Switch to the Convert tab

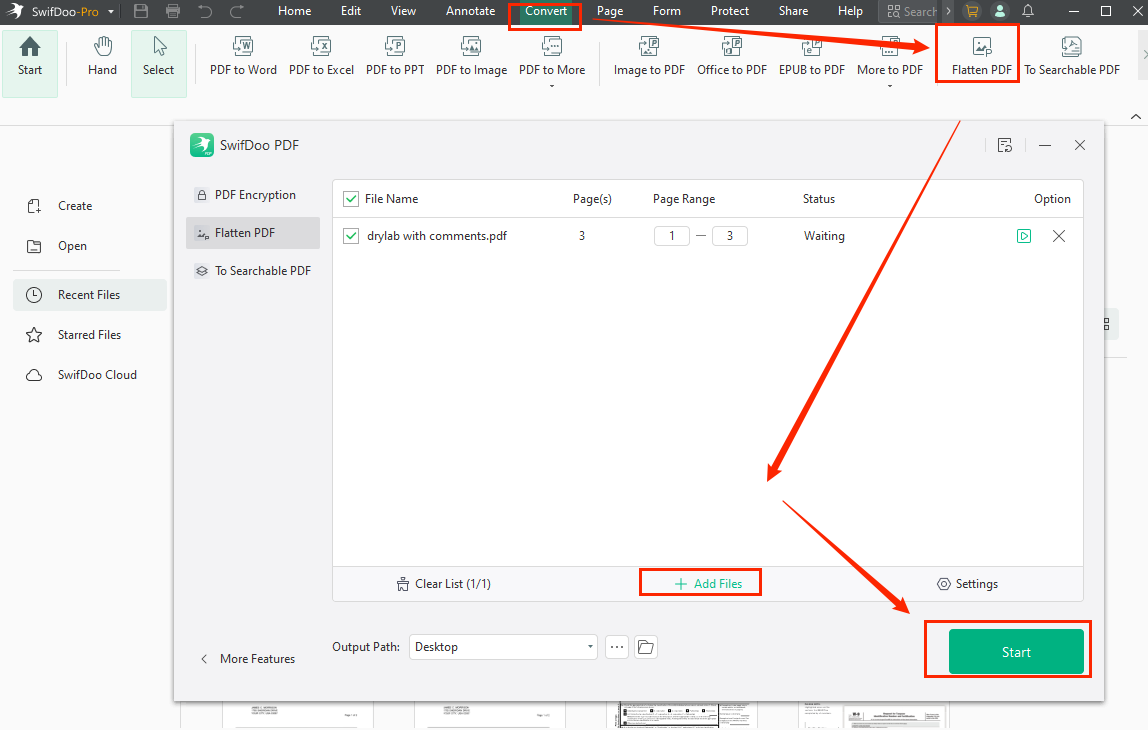[545, 11]
